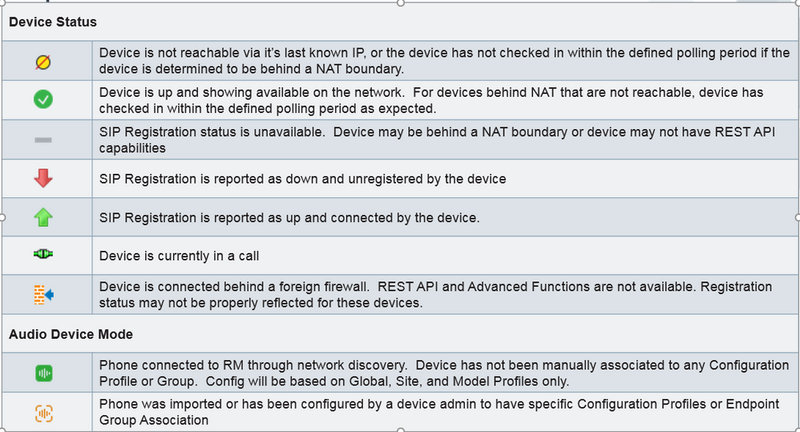Click the gray dash SIP unavailable icon
The height and width of the screenshot is (432, 800).
point(43,139)
